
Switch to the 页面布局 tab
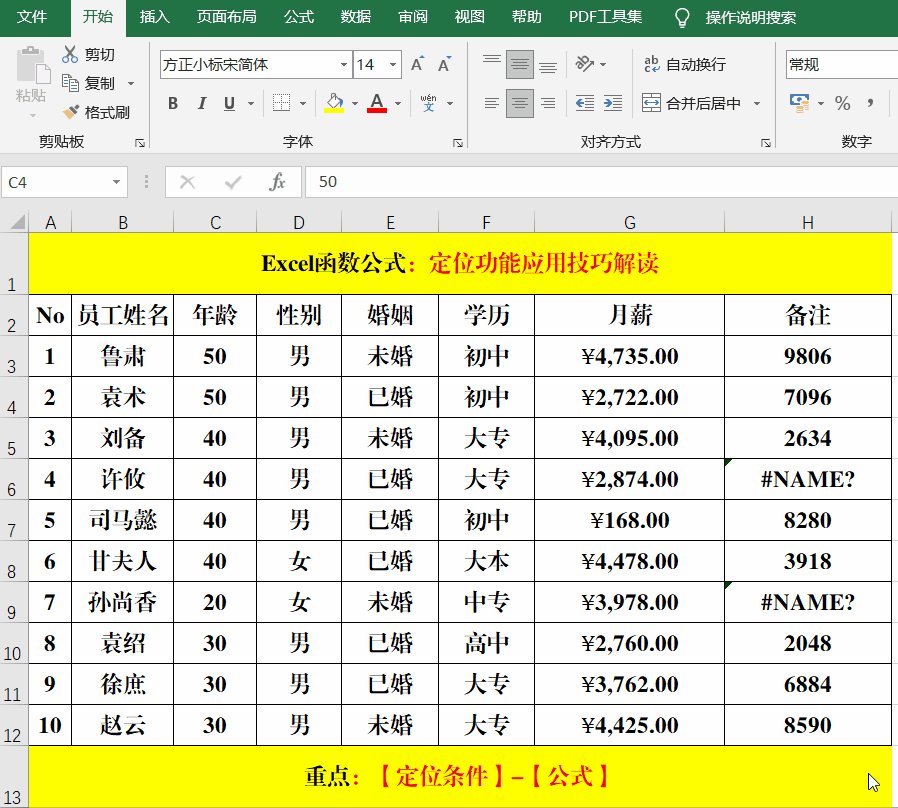tap(226, 17)
